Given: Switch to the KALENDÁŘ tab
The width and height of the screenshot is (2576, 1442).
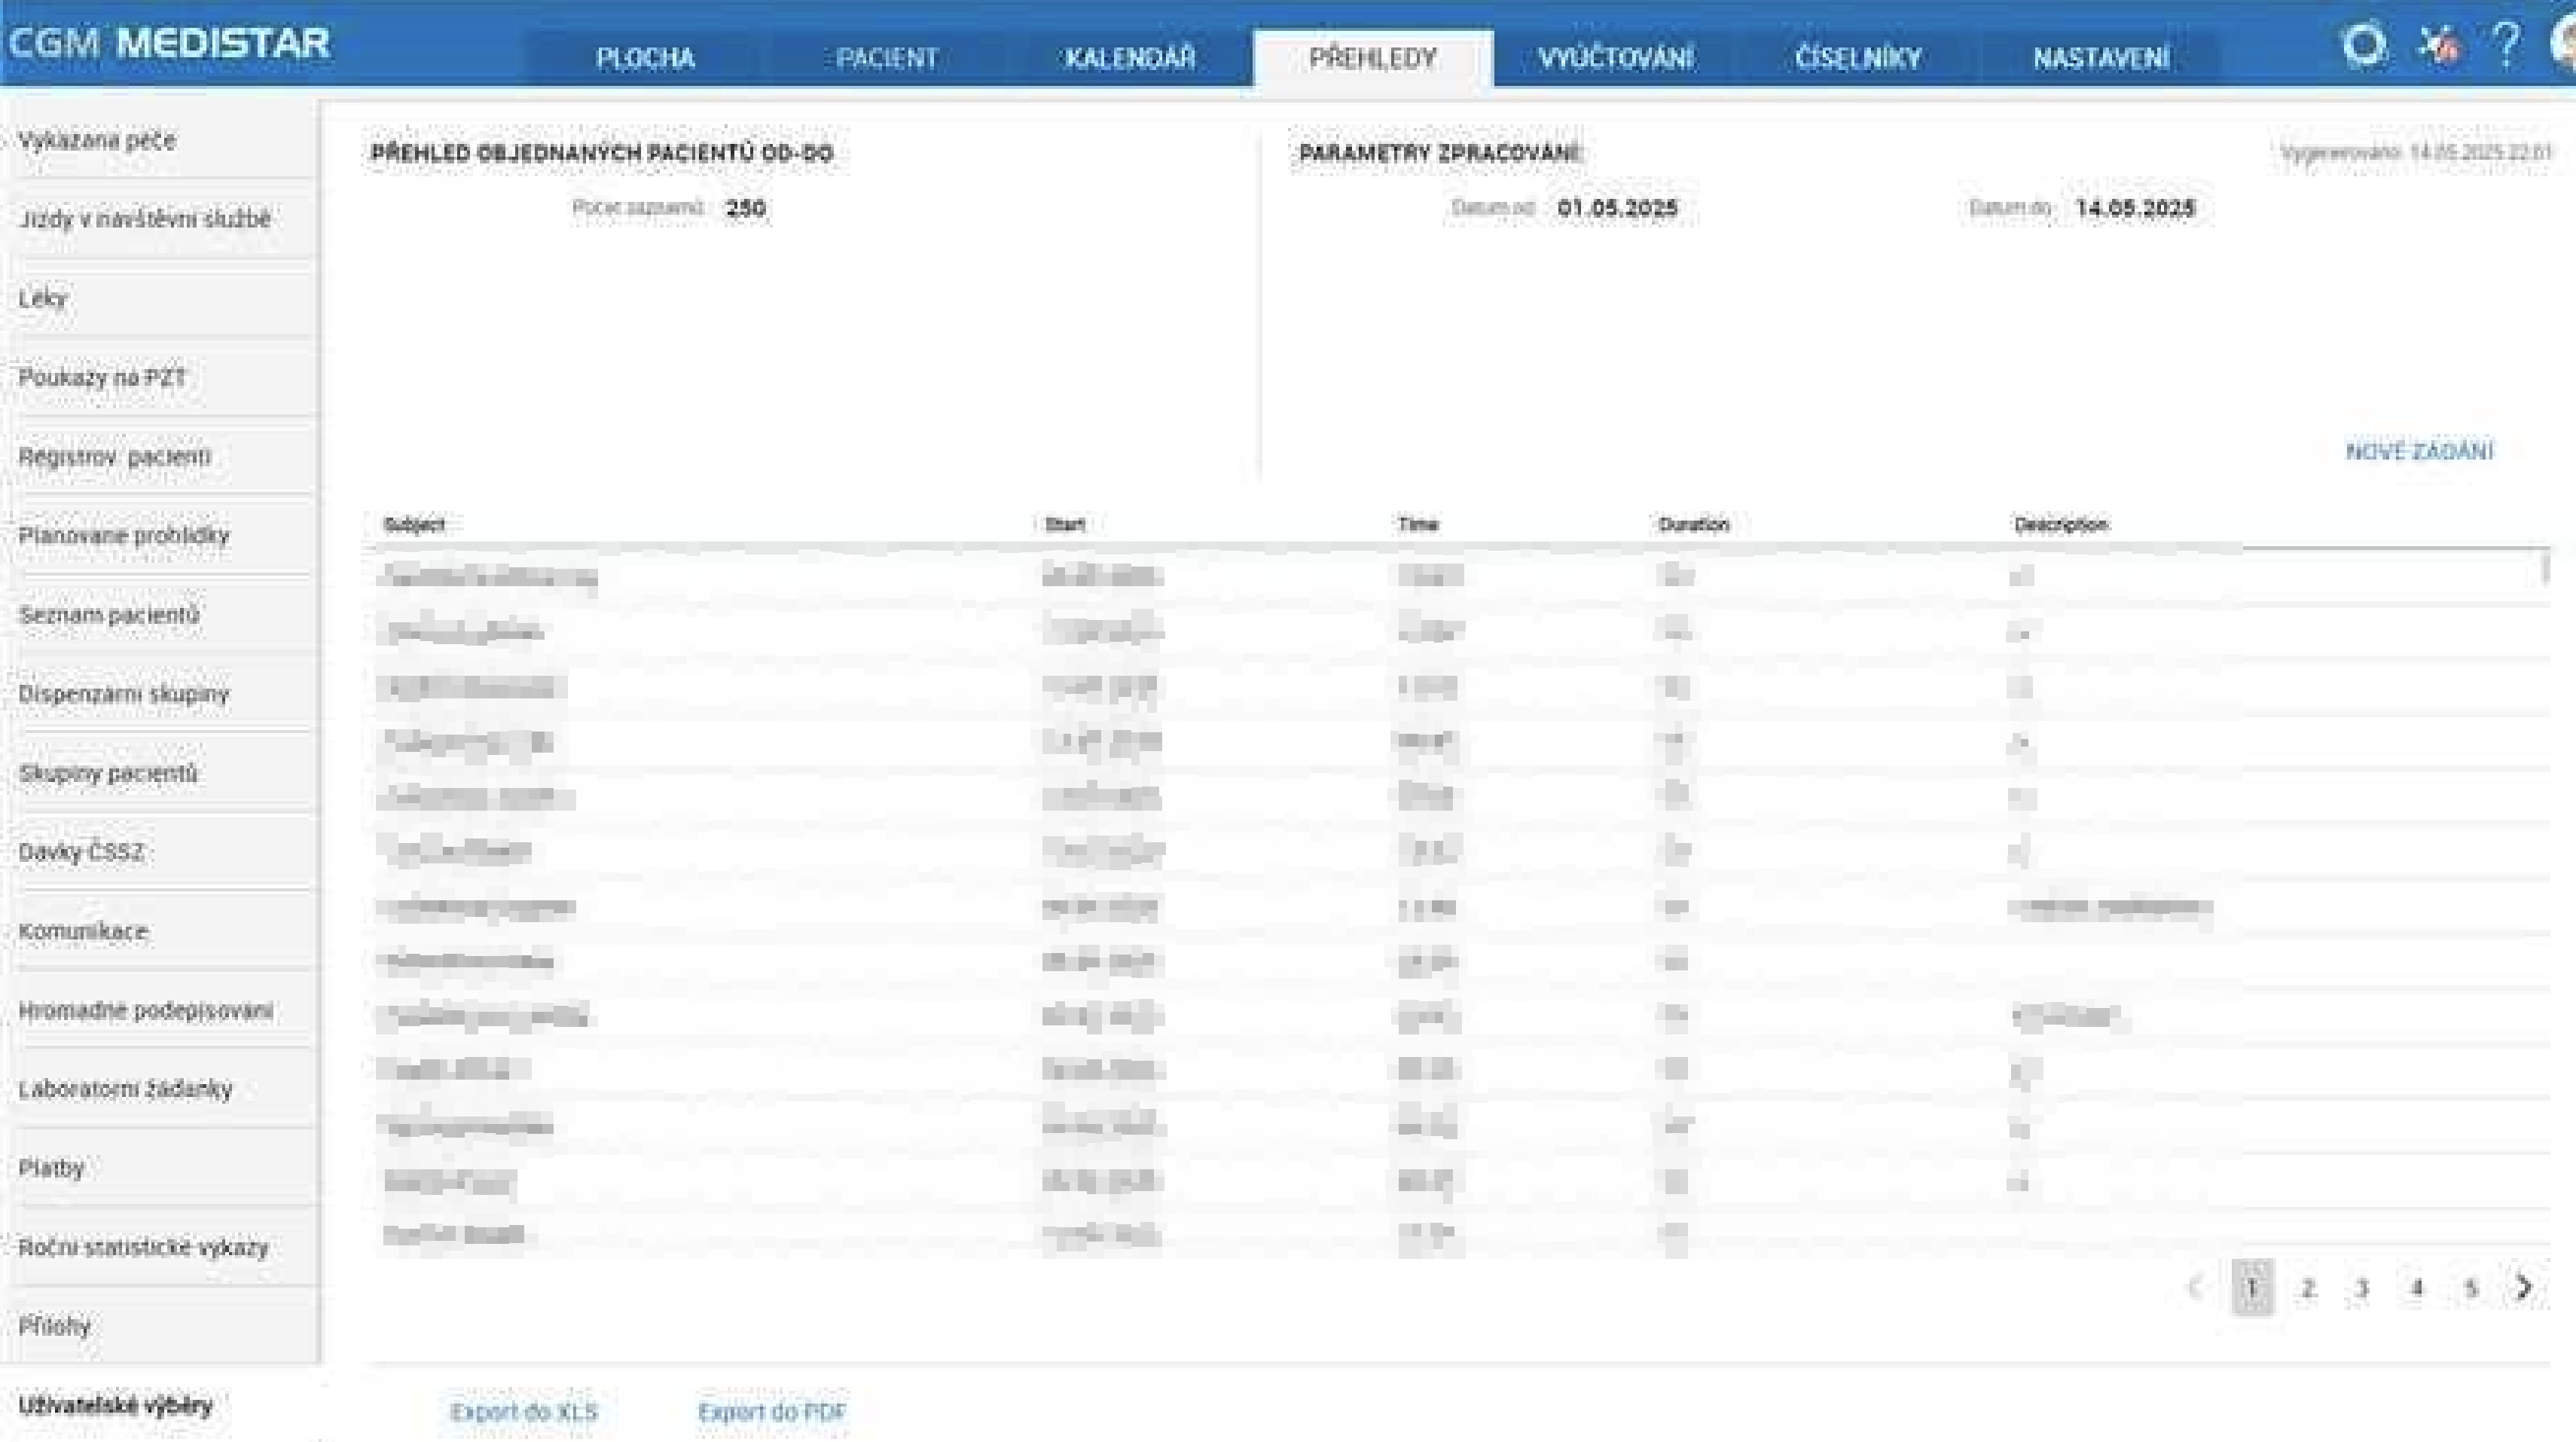Looking at the screenshot, I should point(1130,58).
